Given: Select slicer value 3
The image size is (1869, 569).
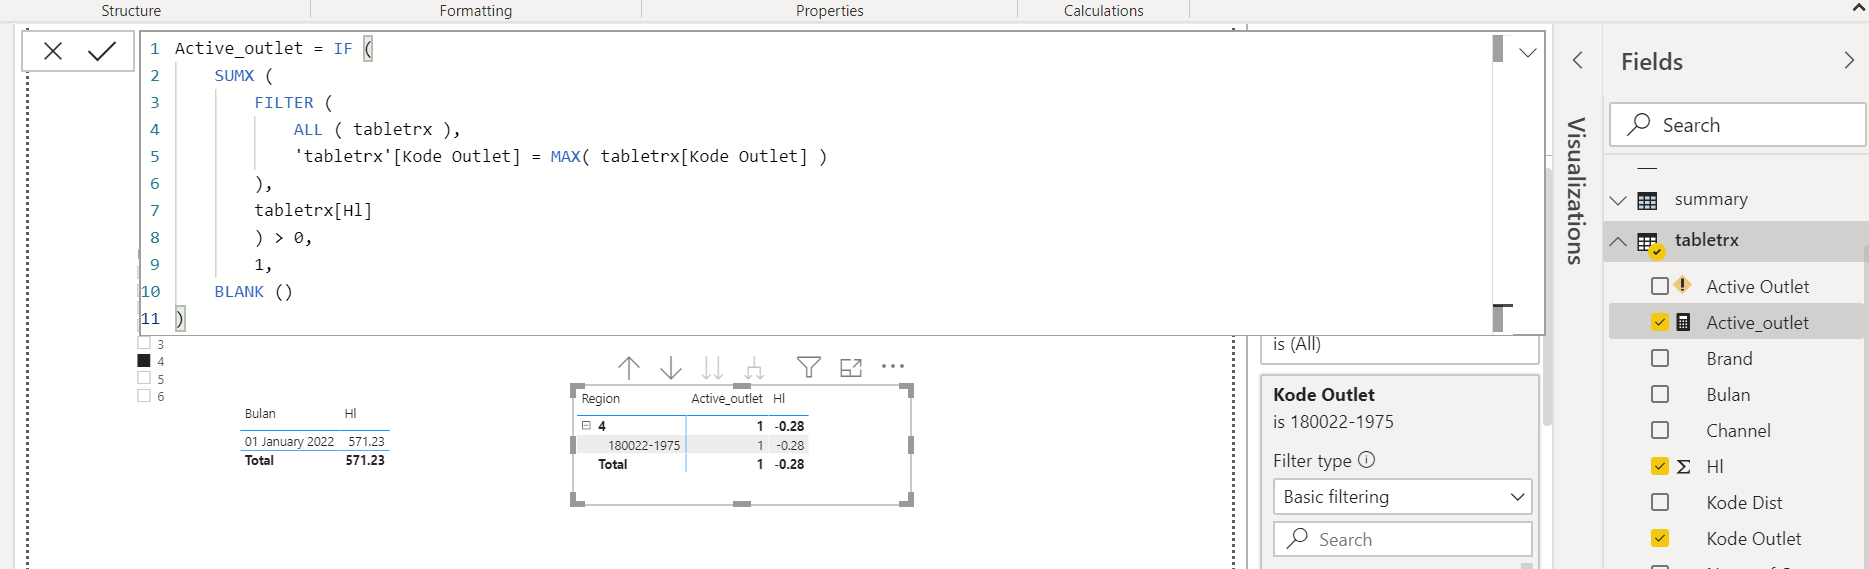Looking at the screenshot, I should click(144, 343).
